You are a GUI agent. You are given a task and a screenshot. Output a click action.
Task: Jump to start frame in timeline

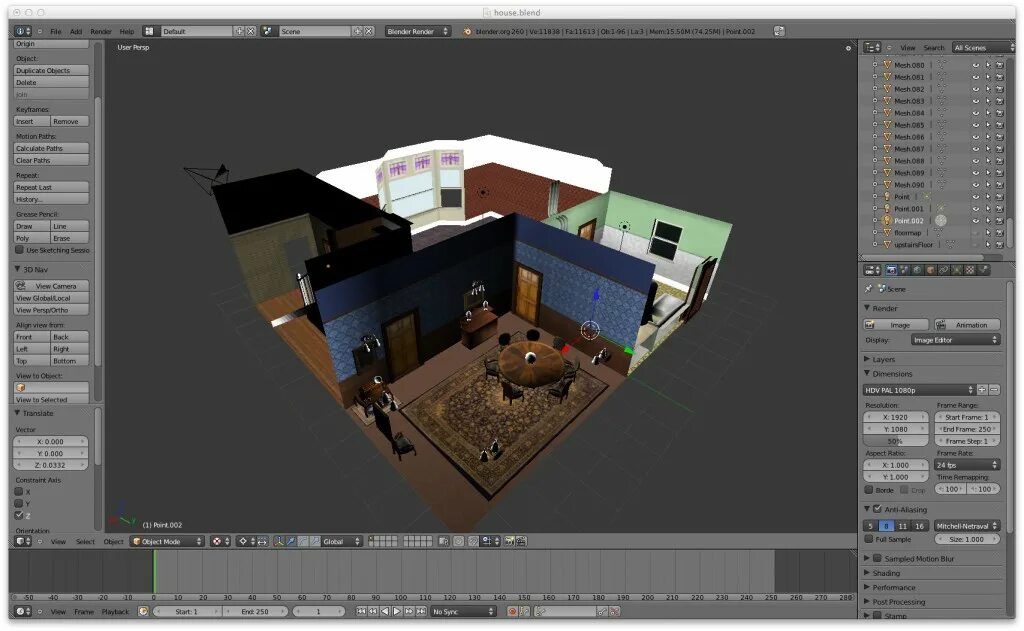(361, 611)
